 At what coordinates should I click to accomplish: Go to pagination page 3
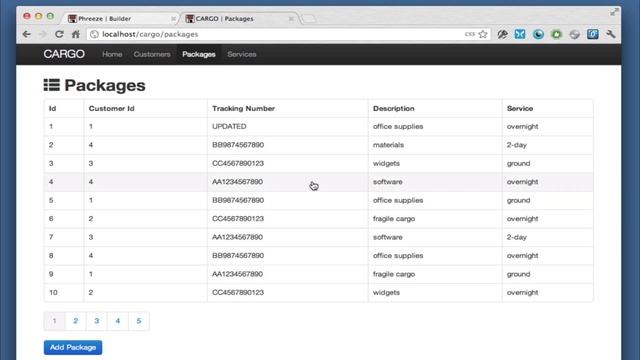tap(97, 321)
